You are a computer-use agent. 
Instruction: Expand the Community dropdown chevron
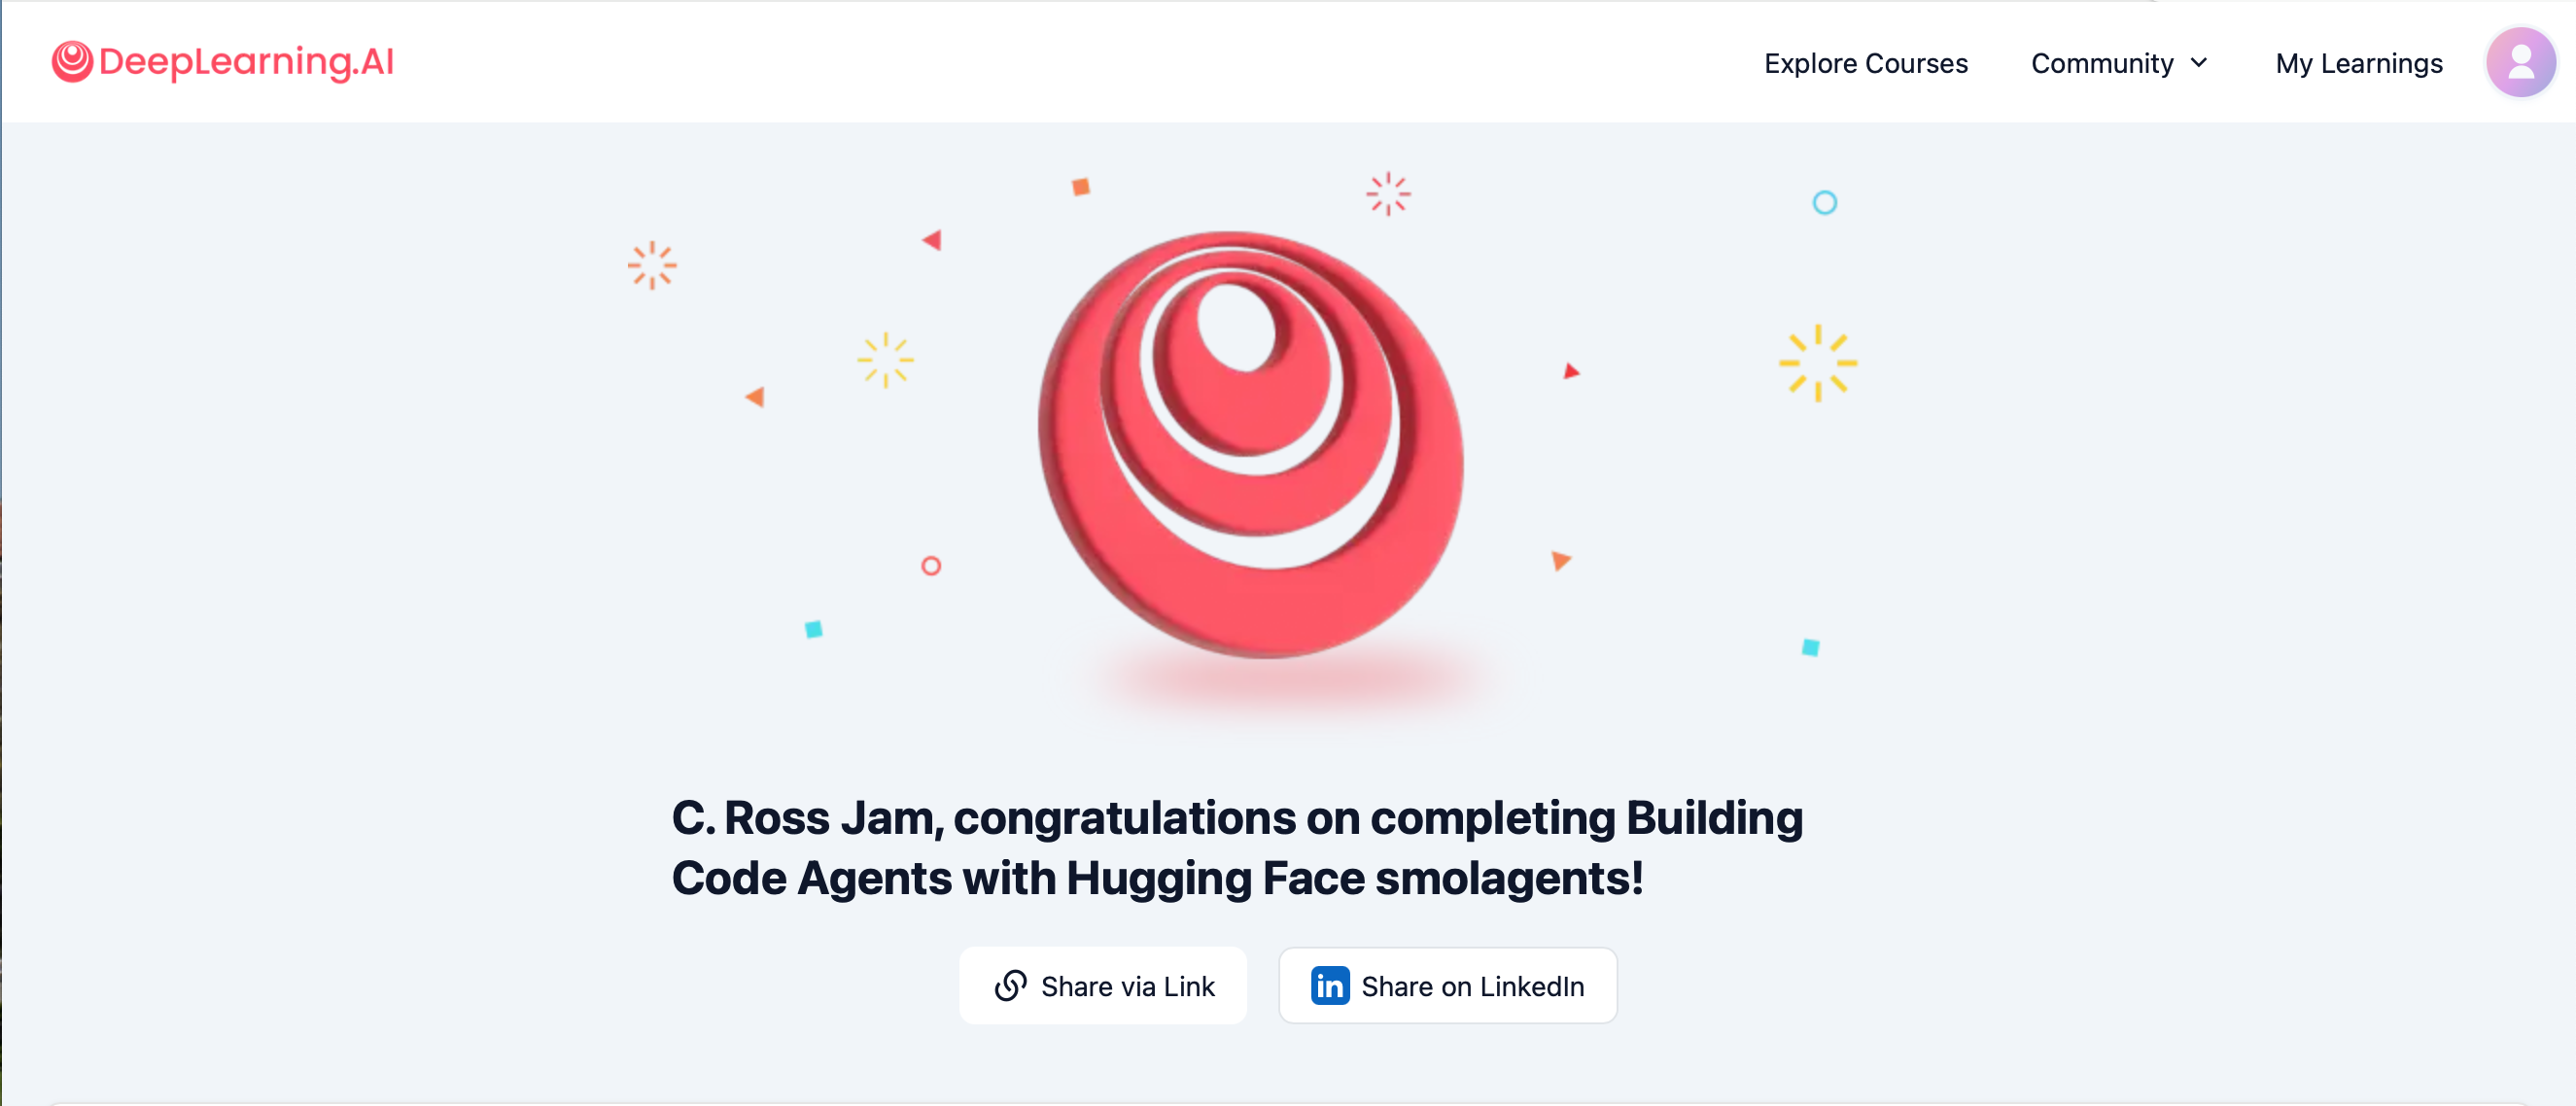[x=2199, y=63]
